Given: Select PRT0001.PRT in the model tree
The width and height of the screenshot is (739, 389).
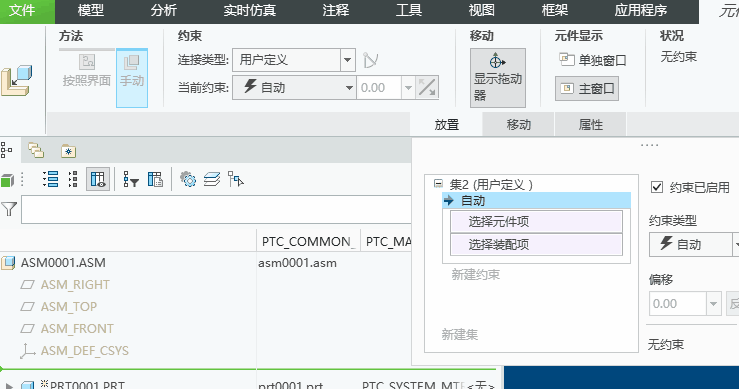Looking at the screenshot, I should click(x=87, y=385).
